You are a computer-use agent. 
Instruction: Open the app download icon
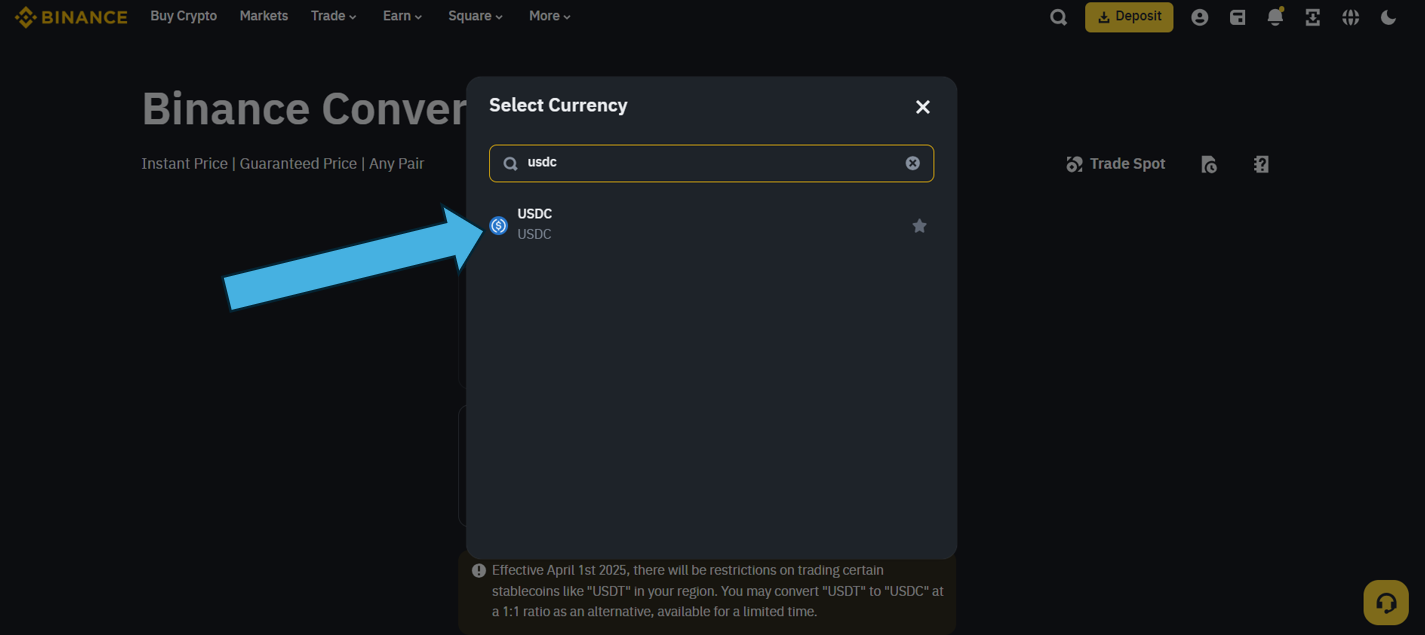click(x=1312, y=17)
